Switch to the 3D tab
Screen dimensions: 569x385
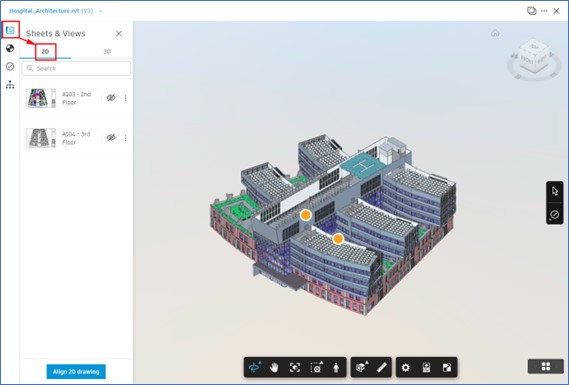pyautogui.click(x=107, y=52)
